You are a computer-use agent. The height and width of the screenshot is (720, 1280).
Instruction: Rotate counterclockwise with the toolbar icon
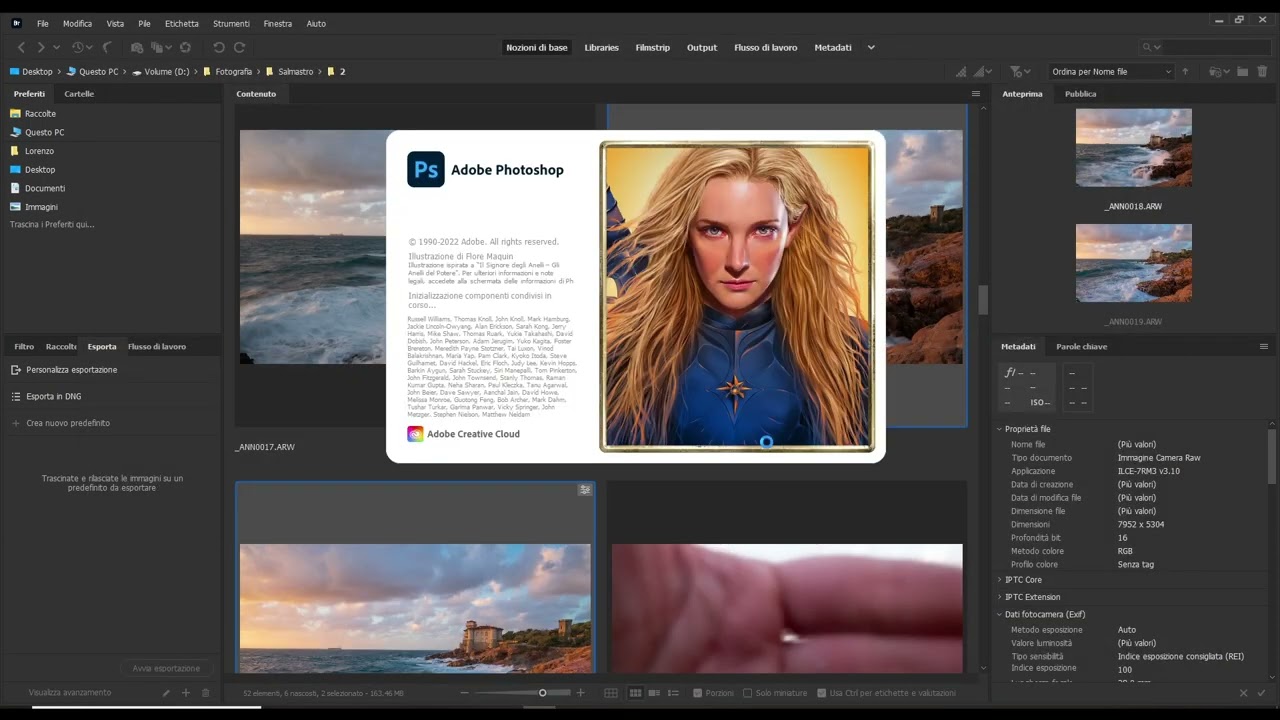point(219,47)
